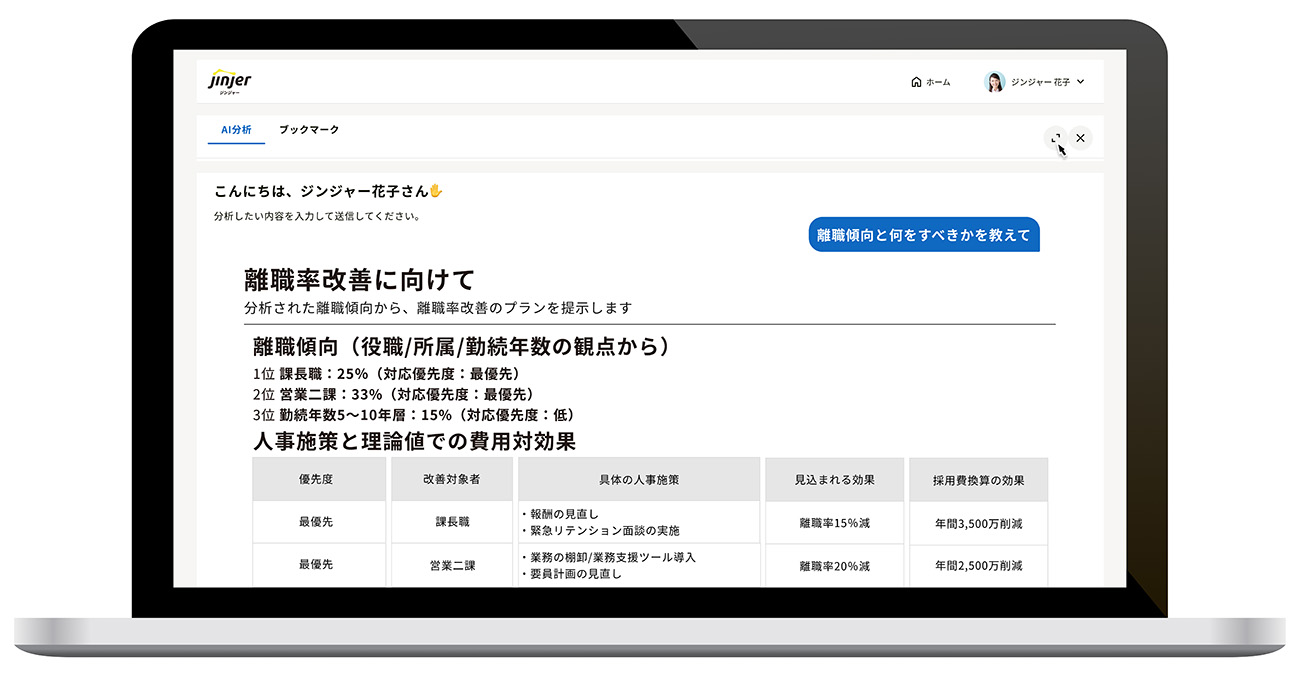Click the 離職率改善に向けて heading
The image size is (1300, 681).
pos(359,279)
